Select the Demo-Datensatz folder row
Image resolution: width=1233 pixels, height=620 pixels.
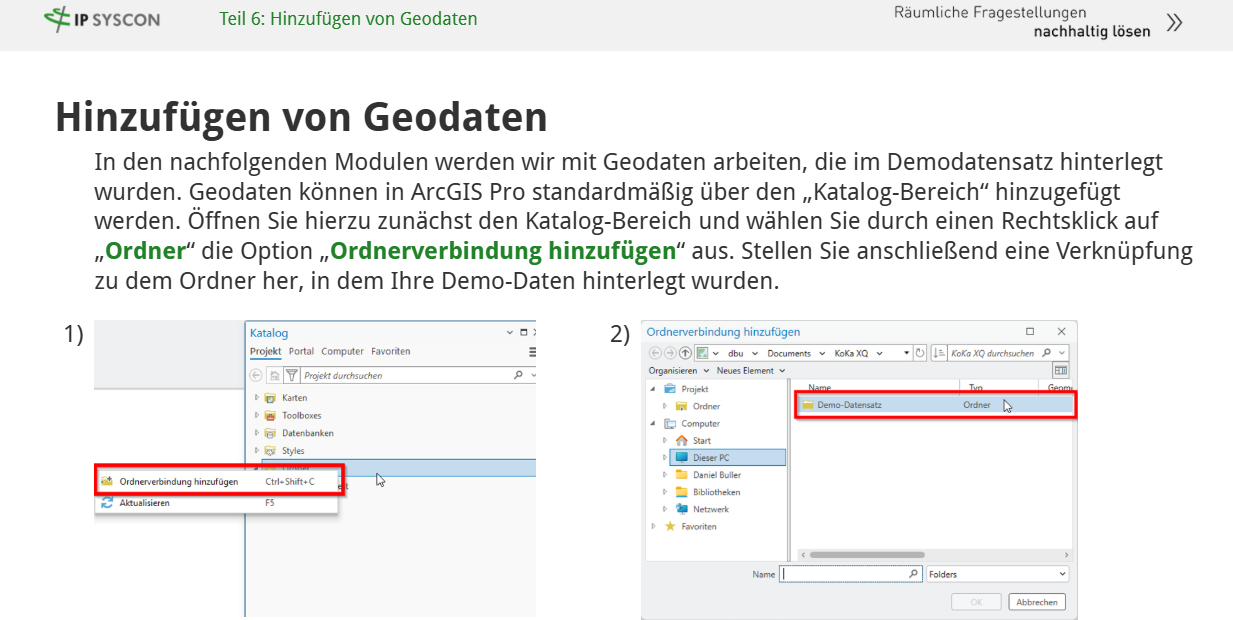click(935, 405)
